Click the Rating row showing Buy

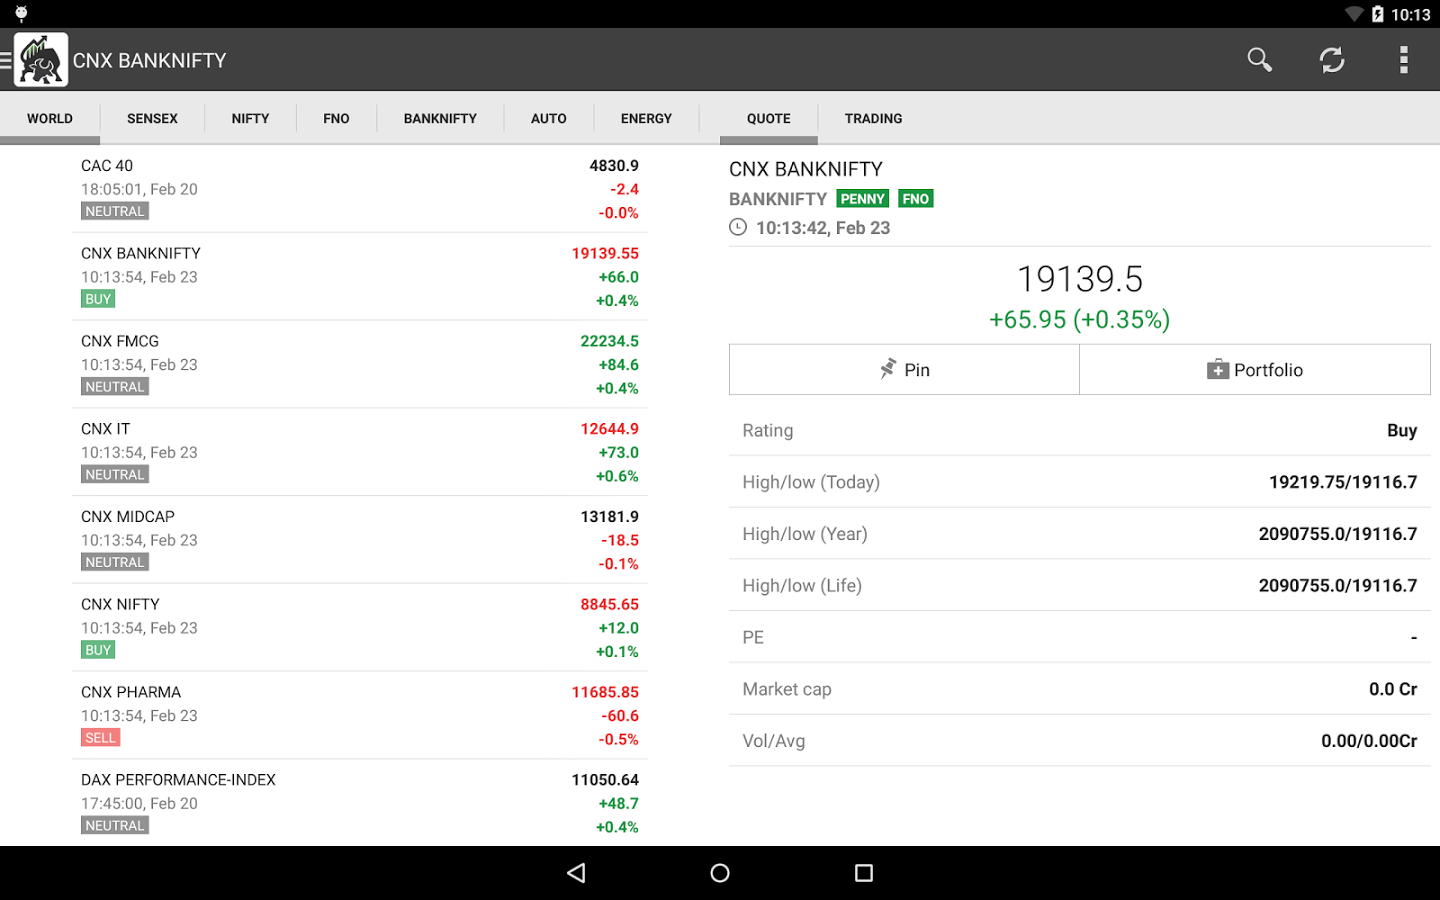tap(1080, 430)
